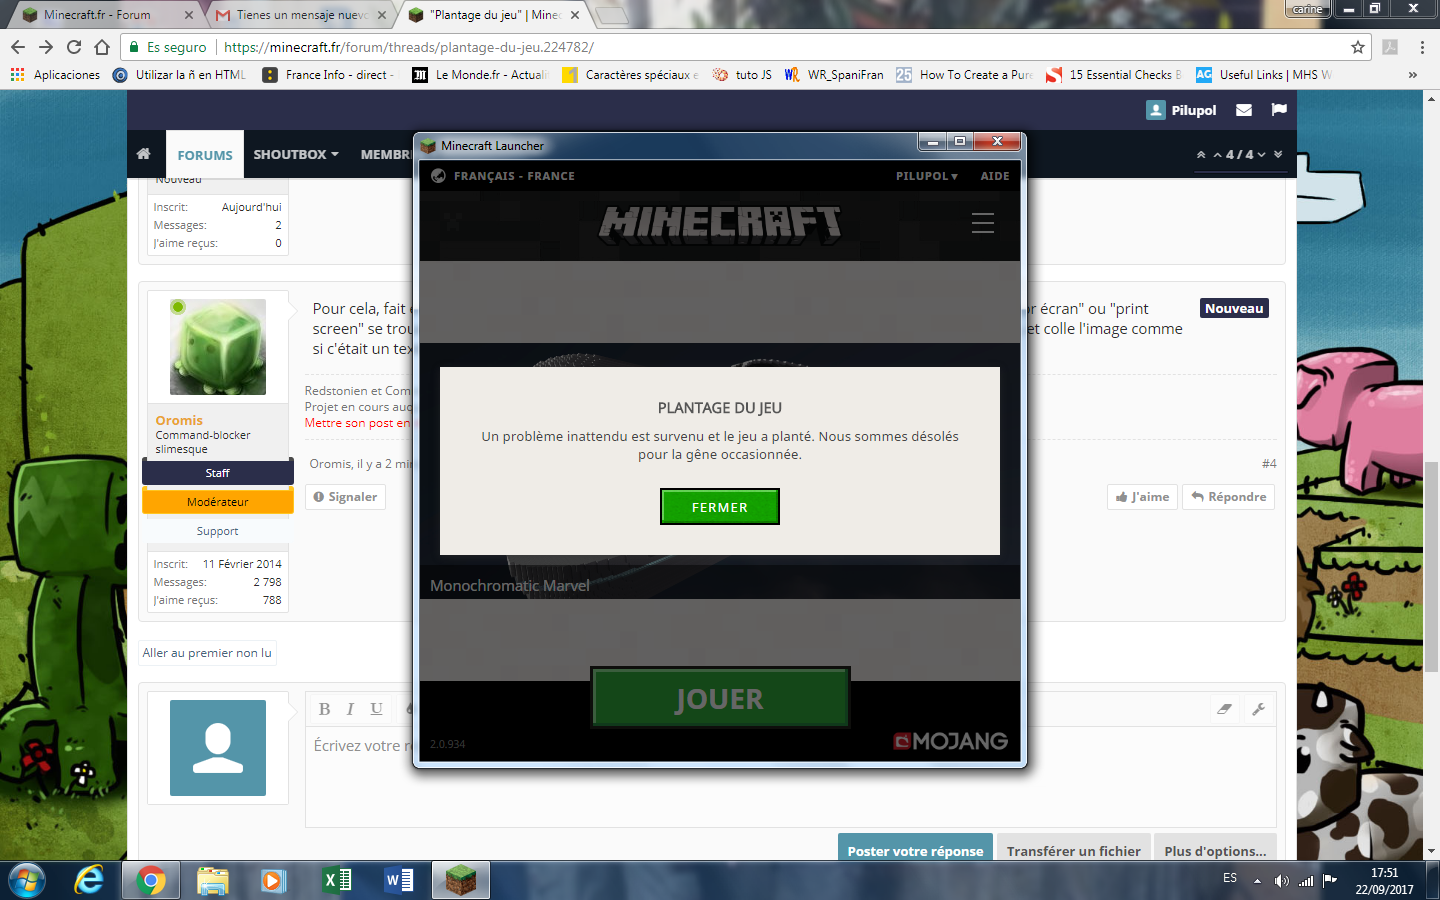Expand bookmarks overflow chevron
The height and width of the screenshot is (900, 1440).
click(x=1413, y=75)
